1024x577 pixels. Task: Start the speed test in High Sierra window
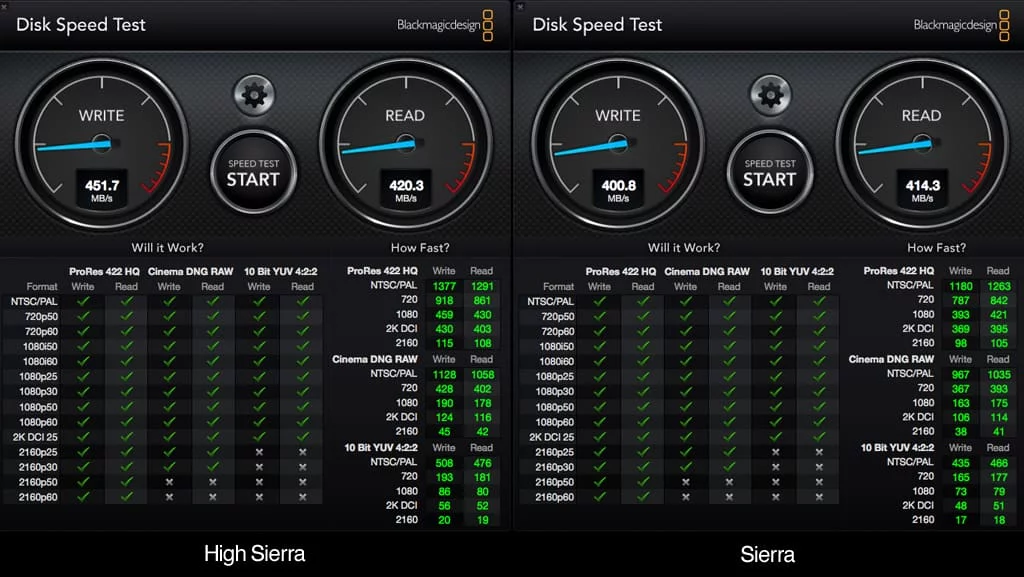(x=253, y=173)
